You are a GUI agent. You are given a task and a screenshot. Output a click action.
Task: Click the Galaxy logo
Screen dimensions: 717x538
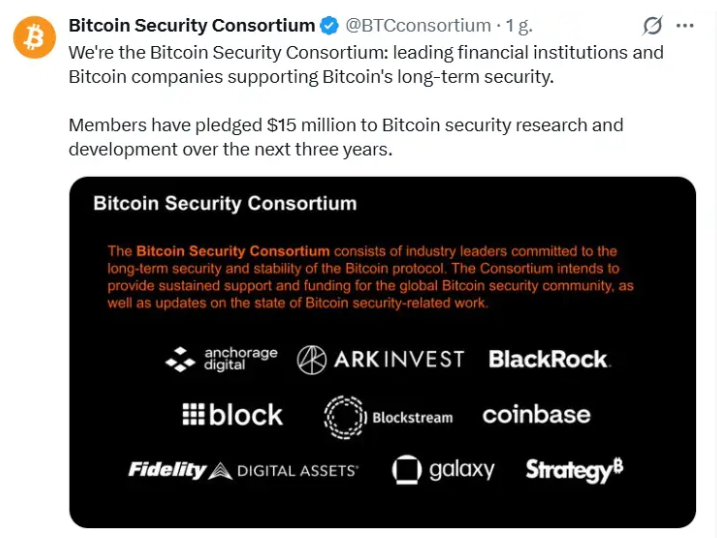coord(443,470)
